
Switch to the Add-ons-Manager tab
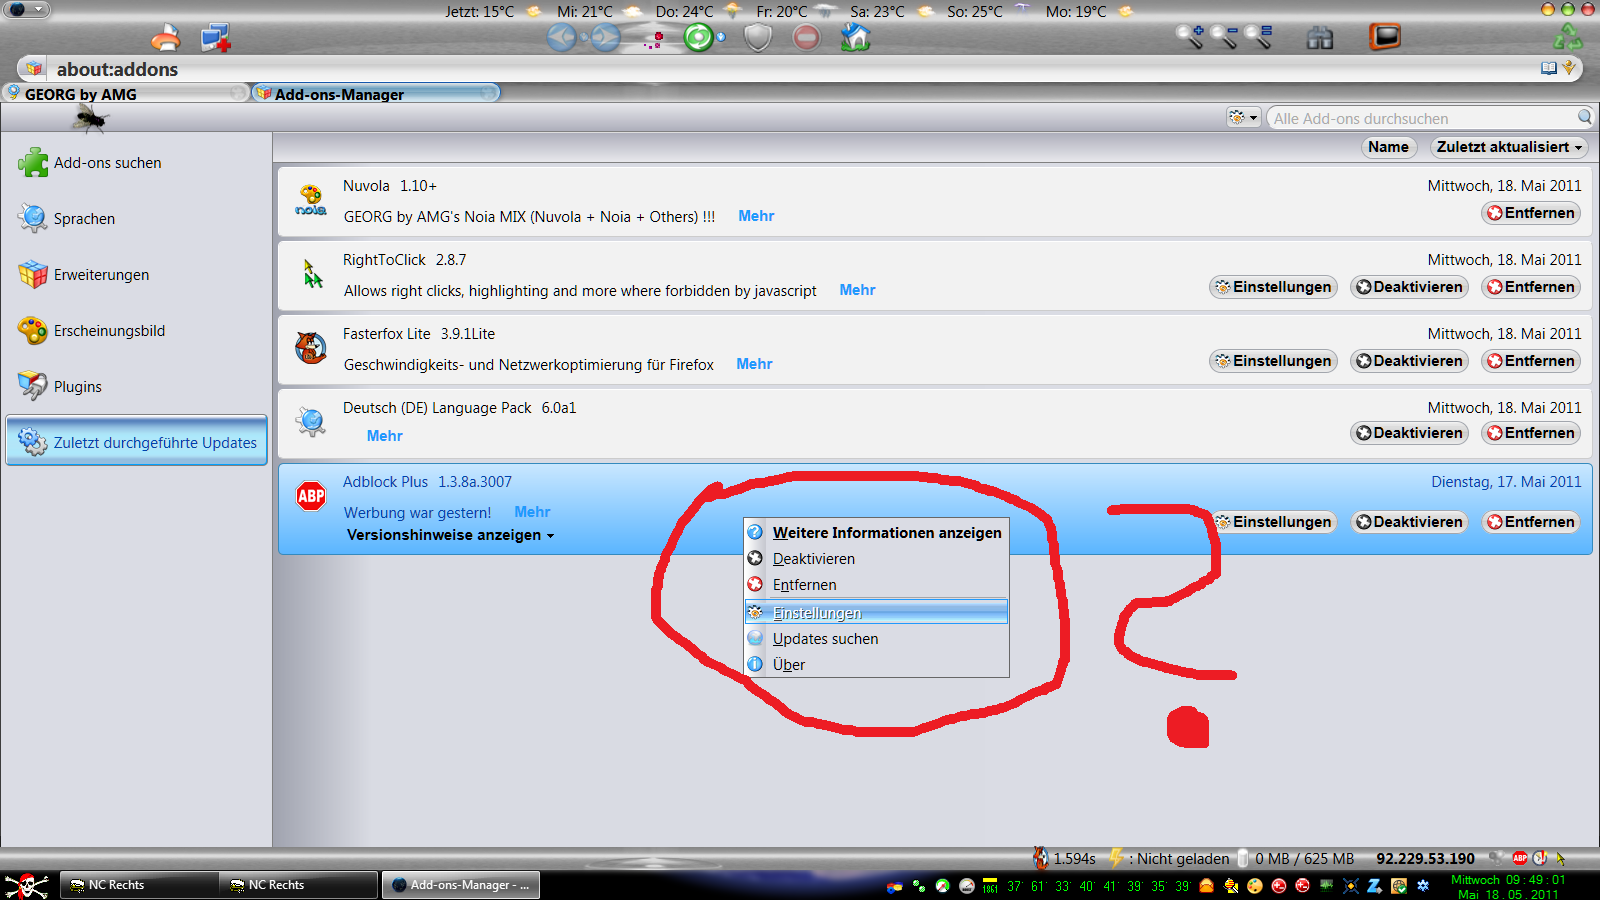point(376,94)
